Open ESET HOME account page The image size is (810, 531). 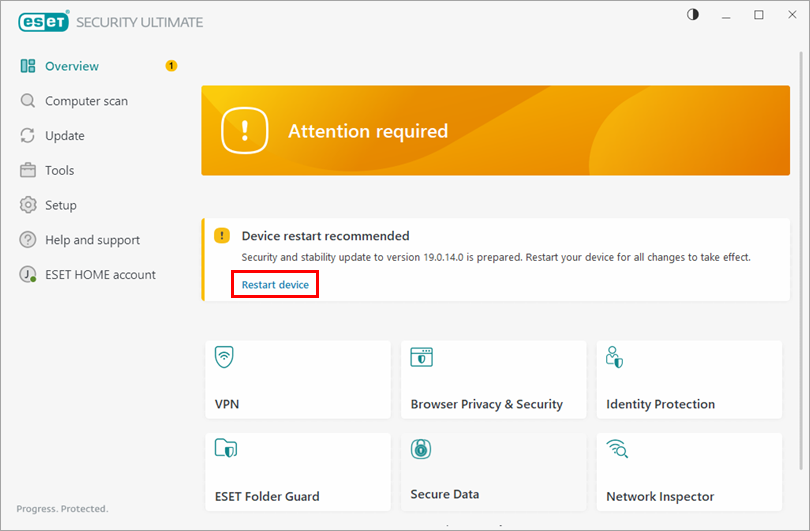point(100,275)
